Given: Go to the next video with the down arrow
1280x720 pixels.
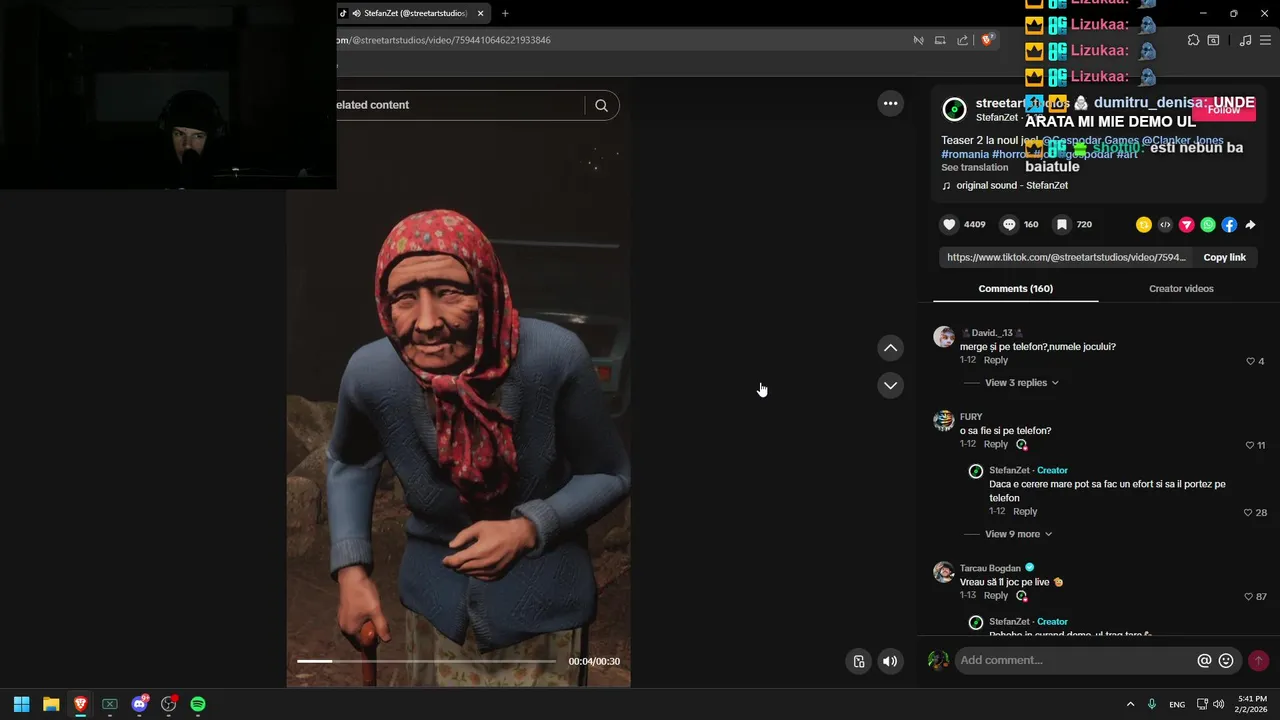Looking at the screenshot, I should click(x=890, y=385).
